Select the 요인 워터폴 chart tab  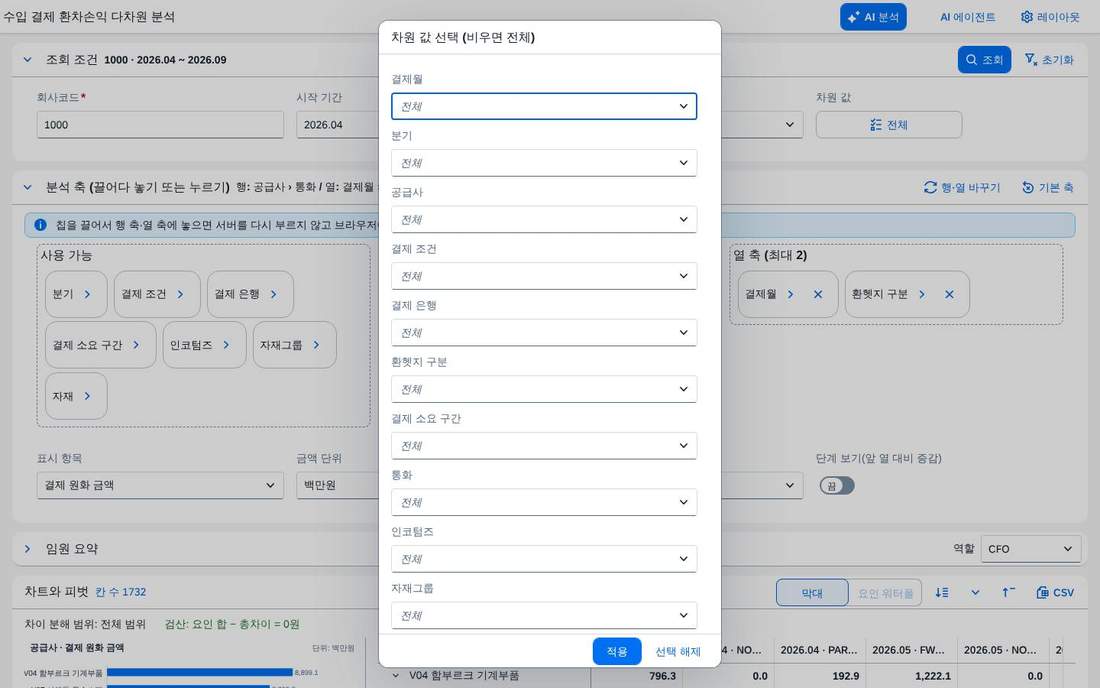(885, 593)
